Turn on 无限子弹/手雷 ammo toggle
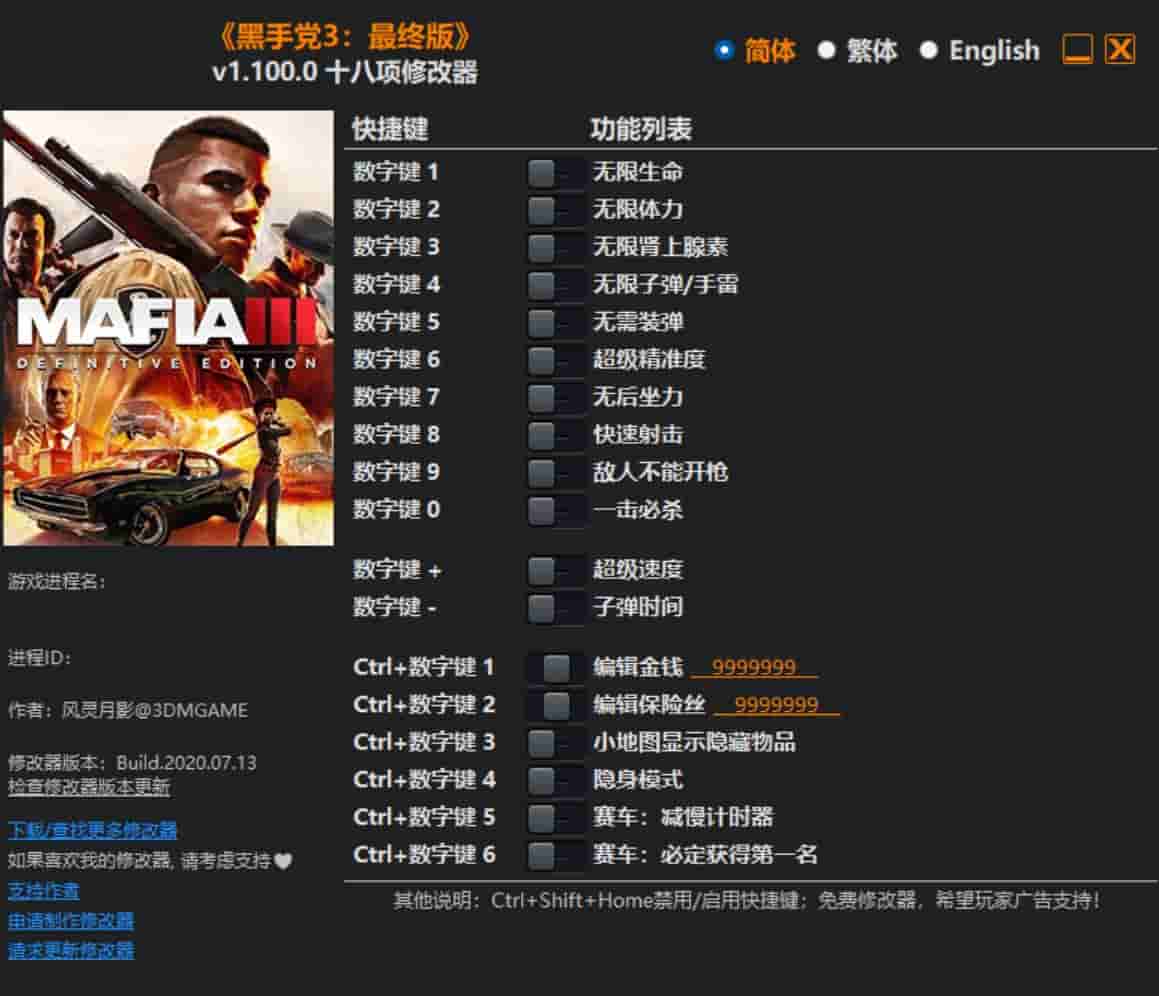Image resolution: width=1159 pixels, height=996 pixels. point(554,286)
